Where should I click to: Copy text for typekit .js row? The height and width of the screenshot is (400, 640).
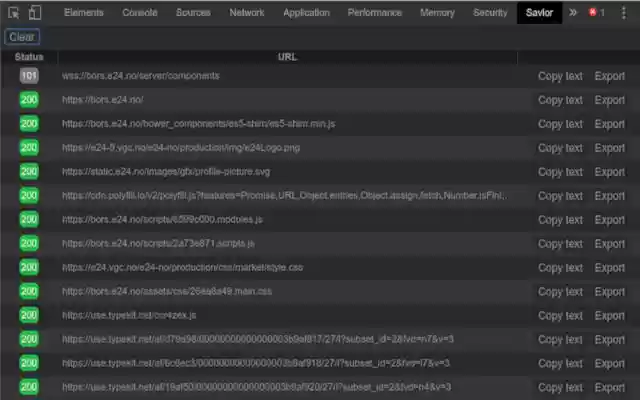click(560, 316)
